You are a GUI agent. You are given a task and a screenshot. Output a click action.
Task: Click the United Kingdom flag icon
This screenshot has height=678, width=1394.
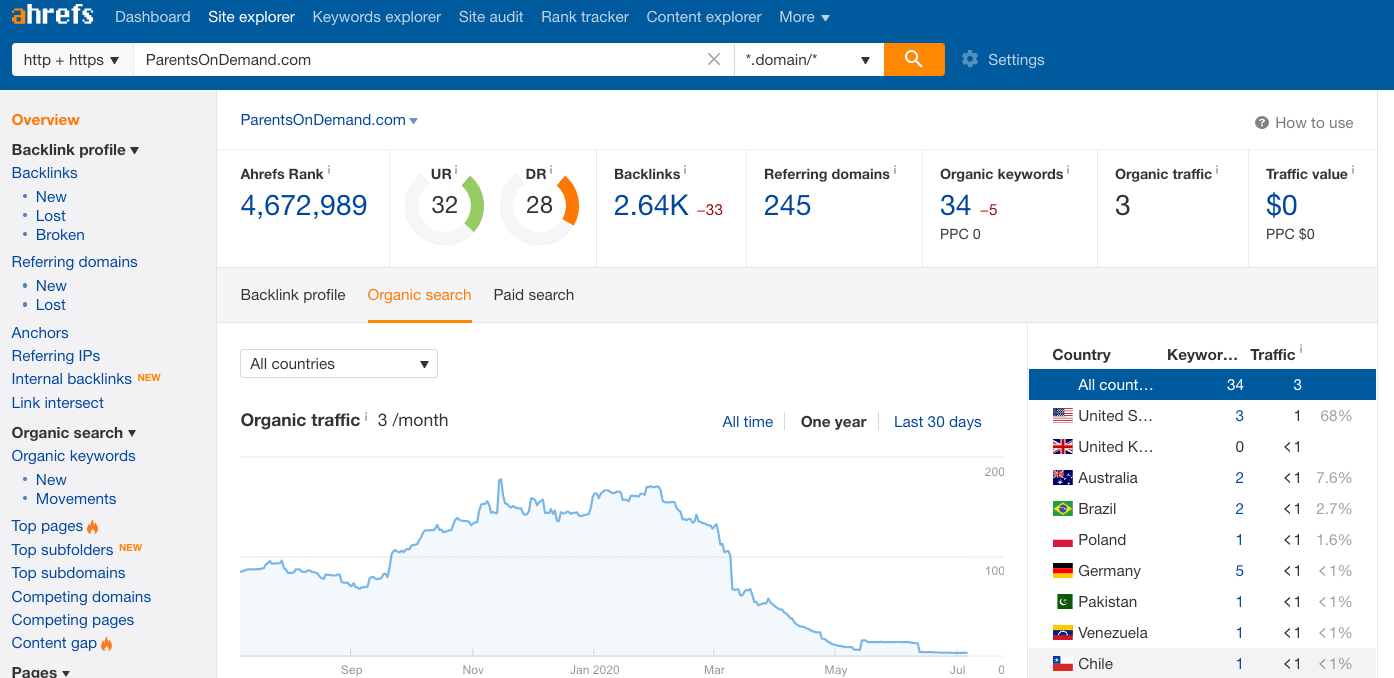click(x=1063, y=446)
